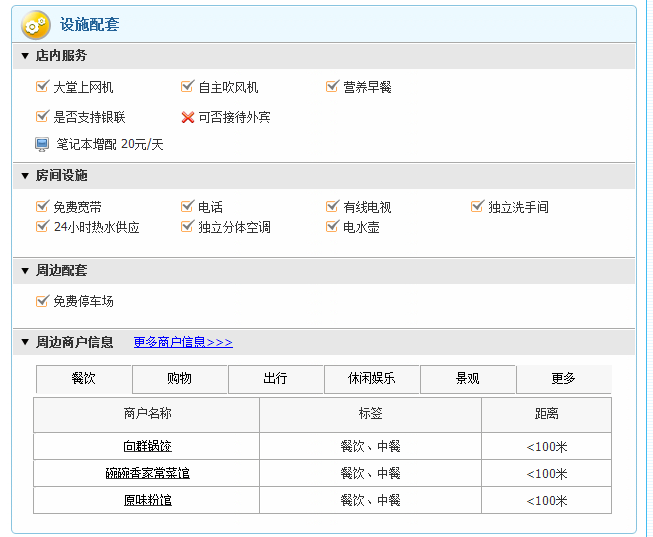This screenshot has width=653, height=537.
Task: Click the 设施配套 header gear icon
Action: 35,23
